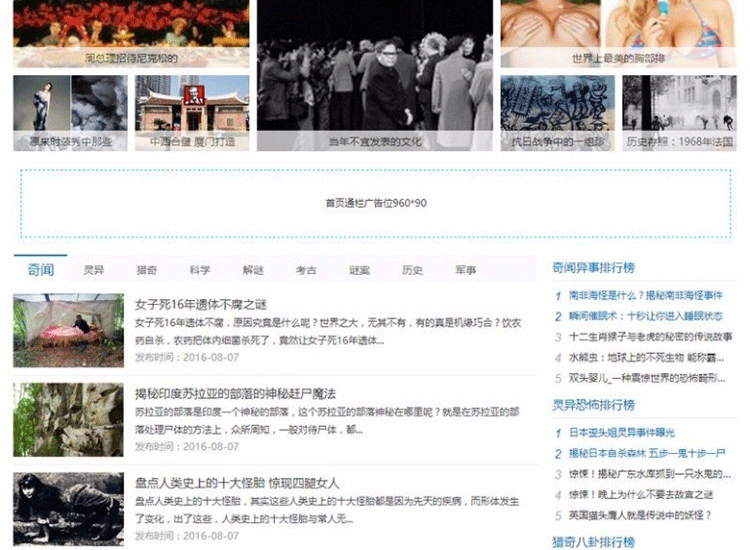Screen dimensions: 750x550
Task: Click thumbnail of the 十大怪胎 article
Action: [68, 509]
